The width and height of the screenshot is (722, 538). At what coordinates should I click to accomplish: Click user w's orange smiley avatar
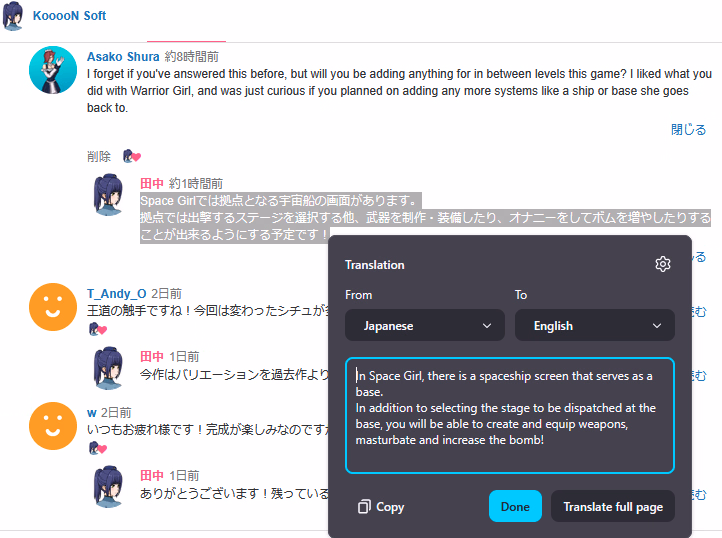pos(53,426)
